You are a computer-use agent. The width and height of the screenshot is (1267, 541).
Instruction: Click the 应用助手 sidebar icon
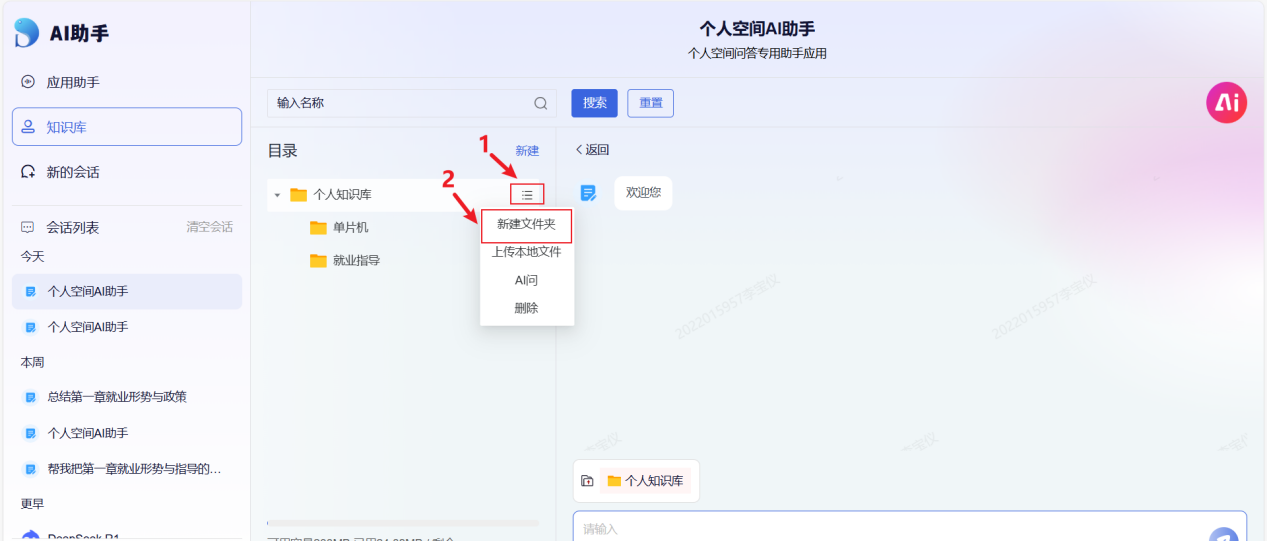(x=29, y=82)
